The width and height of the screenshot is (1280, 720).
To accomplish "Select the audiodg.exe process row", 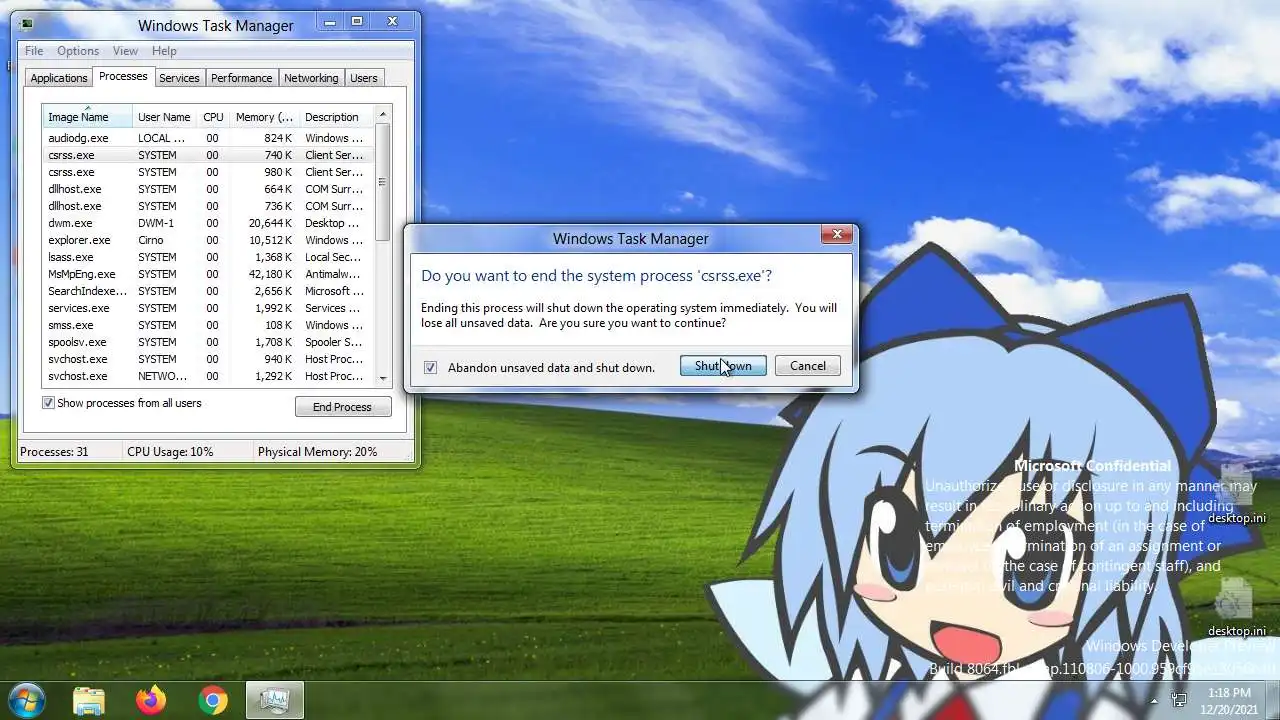I will [208, 138].
